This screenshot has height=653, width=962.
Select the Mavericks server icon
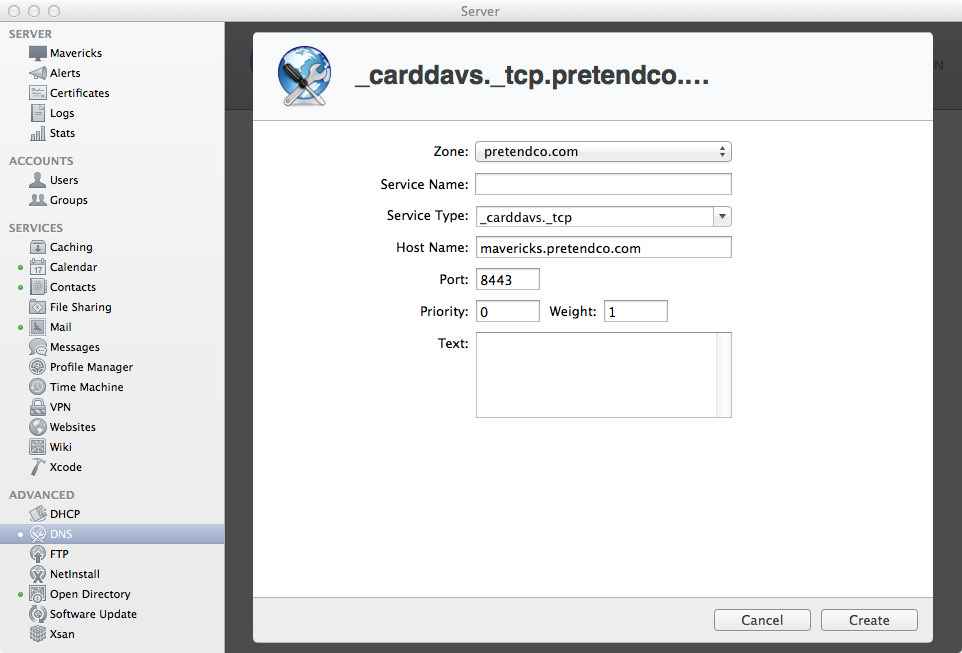37,53
